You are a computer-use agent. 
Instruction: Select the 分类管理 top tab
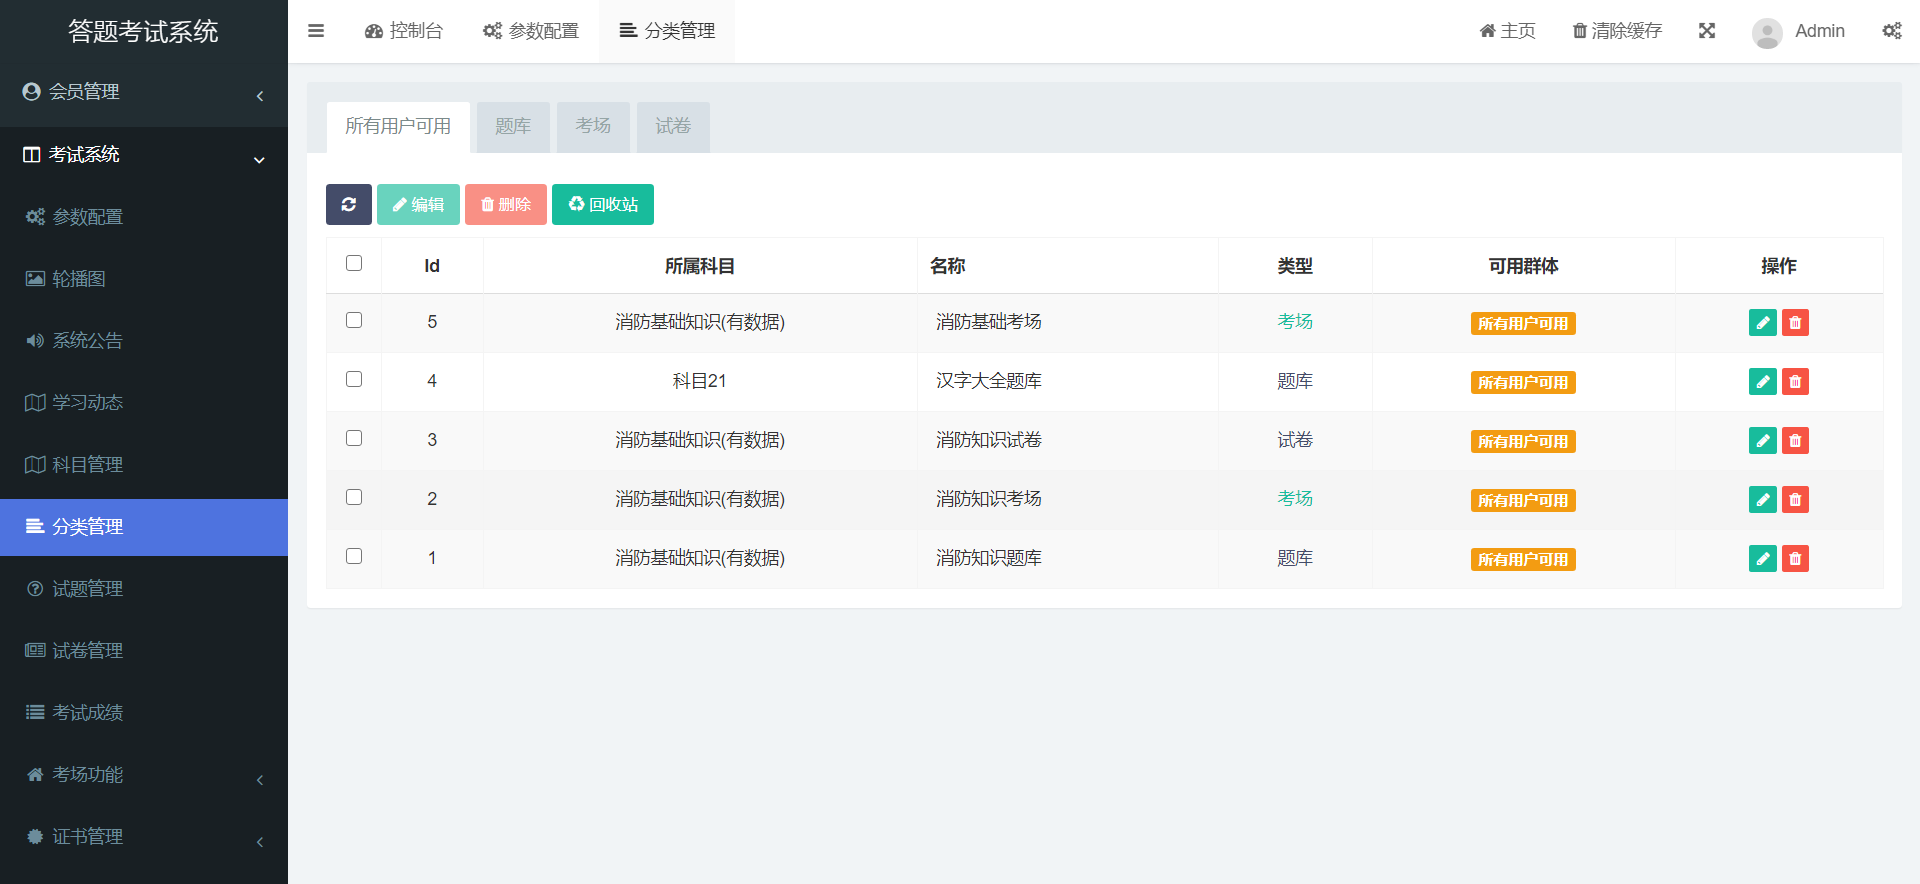point(667,31)
